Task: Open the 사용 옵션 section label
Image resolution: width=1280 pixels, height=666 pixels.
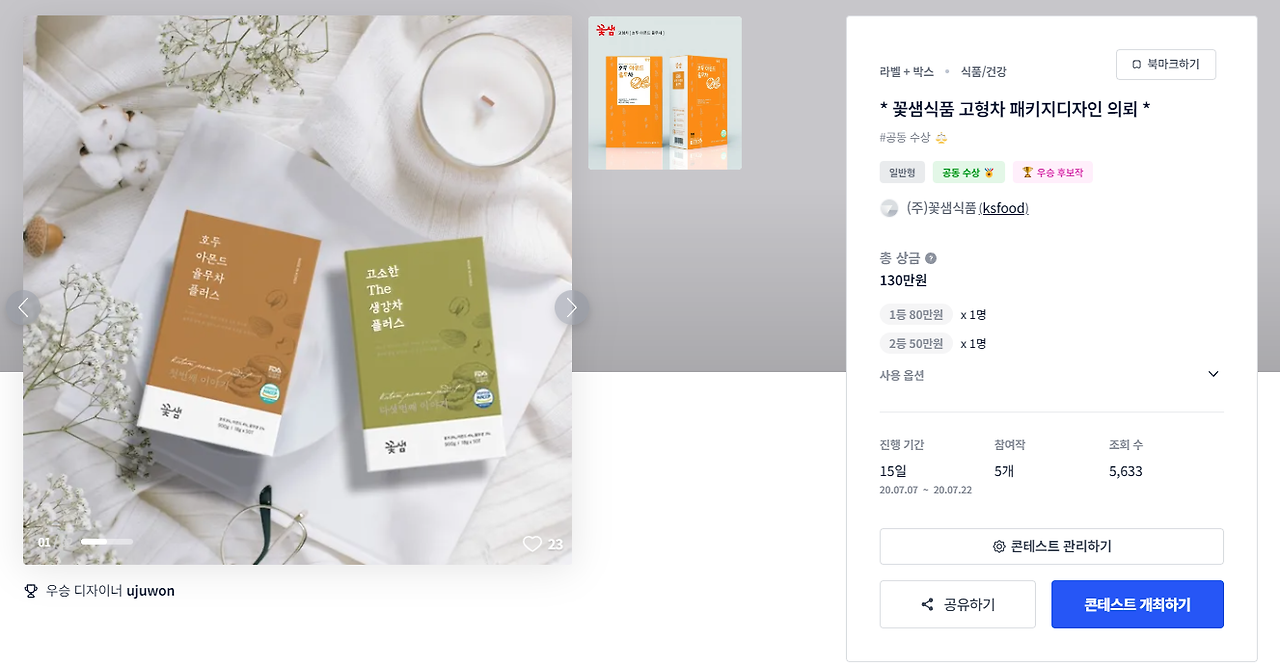Action: pyautogui.click(x=902, y=375)
